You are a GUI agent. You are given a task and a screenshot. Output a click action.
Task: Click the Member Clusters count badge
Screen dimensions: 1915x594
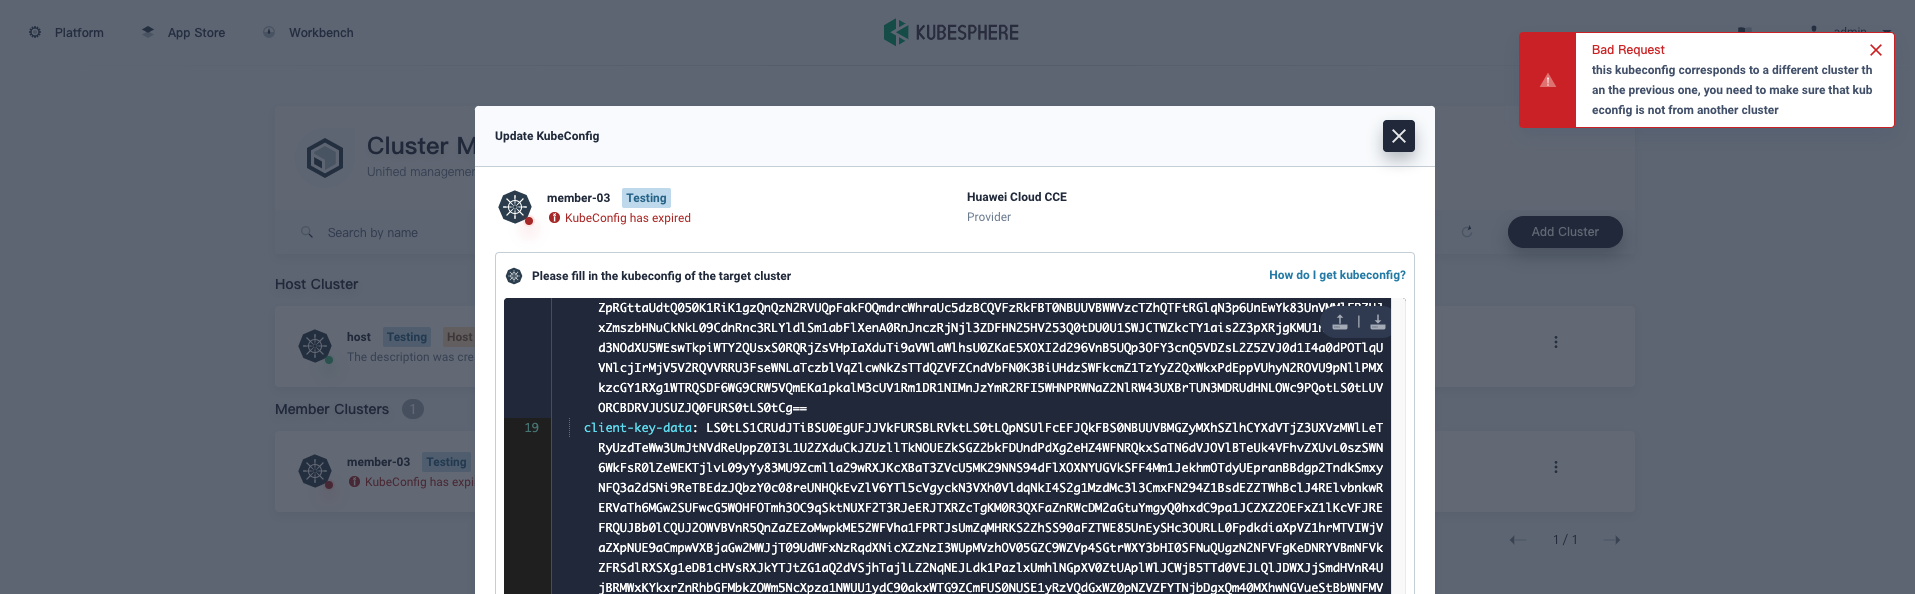click(x=413, y=409)
